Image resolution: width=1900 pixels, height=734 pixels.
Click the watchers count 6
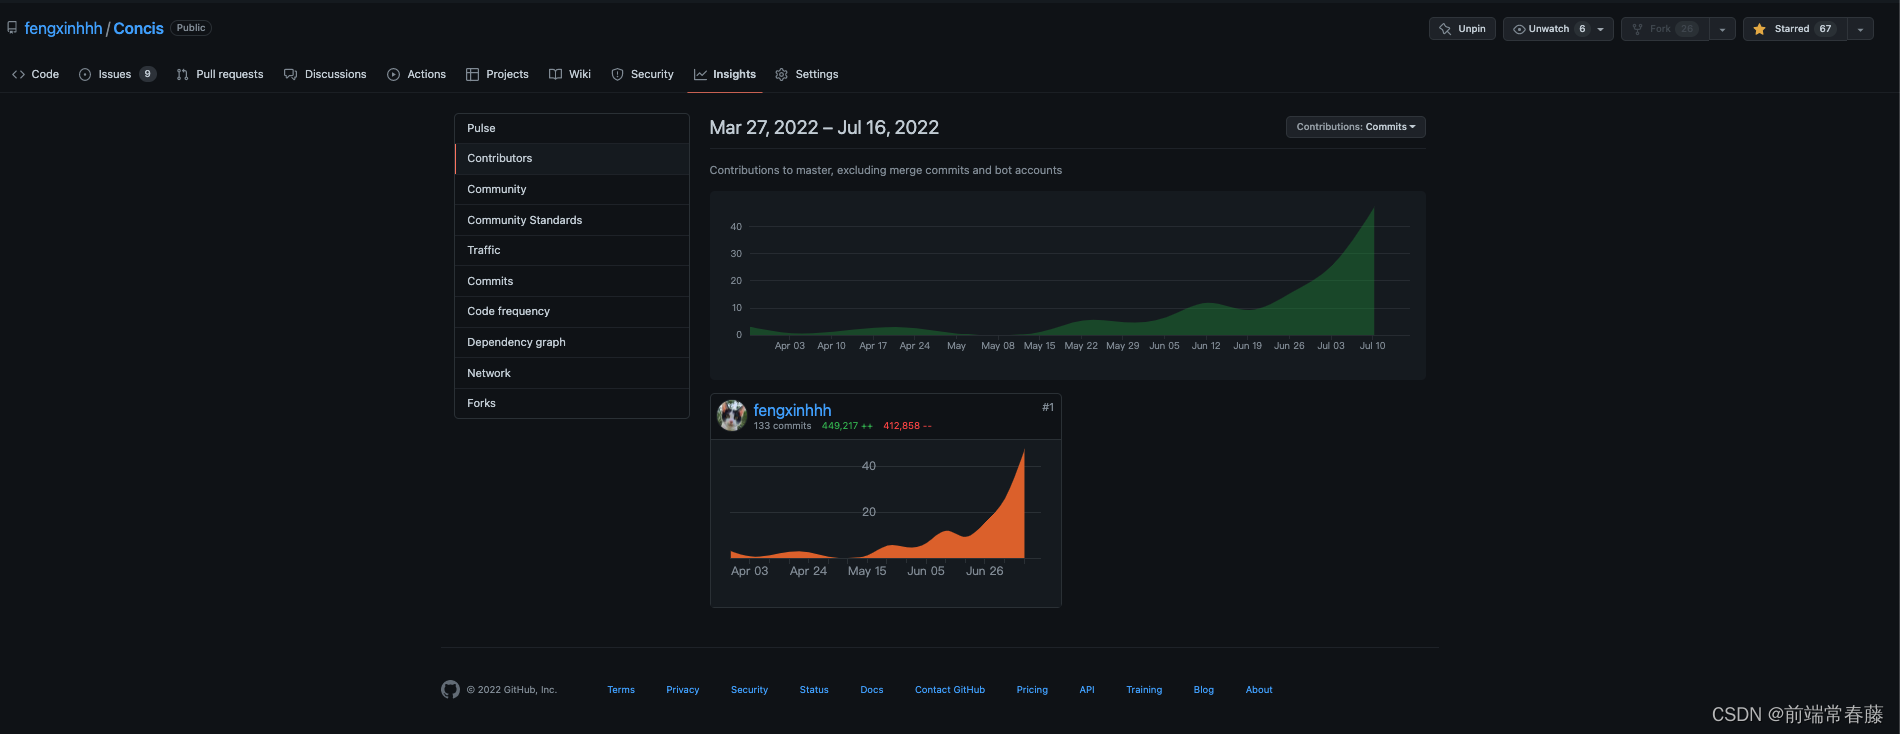pos(1582,29)
